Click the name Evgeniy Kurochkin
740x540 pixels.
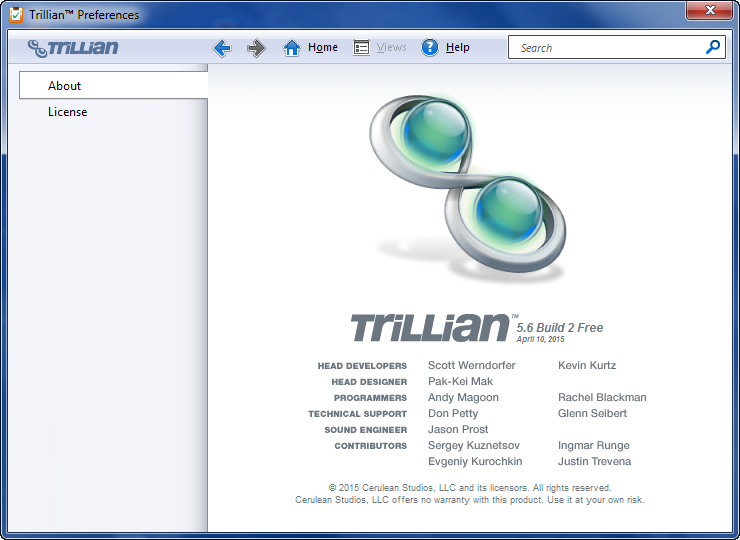[x=475, y=462]
